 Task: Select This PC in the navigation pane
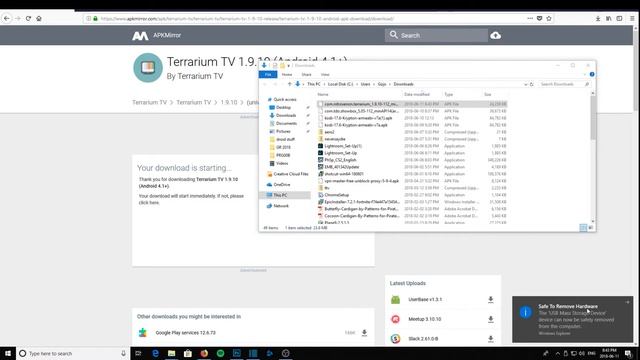coord(284,195)
